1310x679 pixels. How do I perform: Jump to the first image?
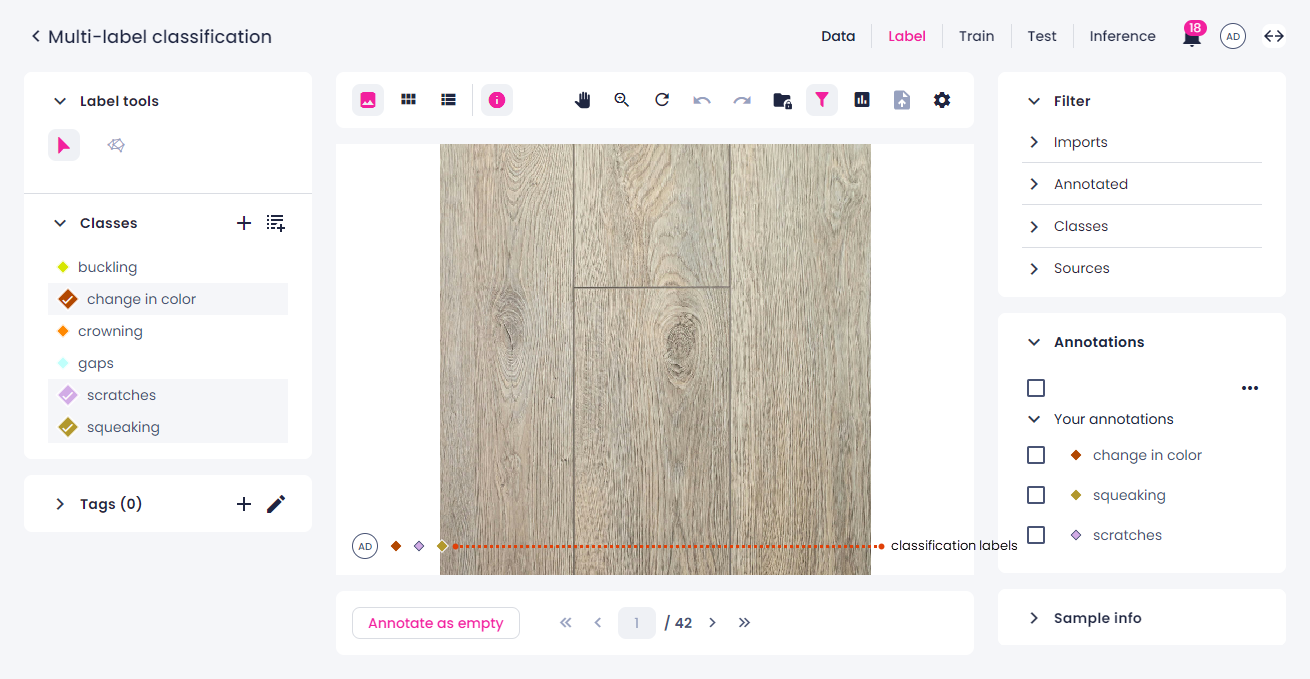566,623
